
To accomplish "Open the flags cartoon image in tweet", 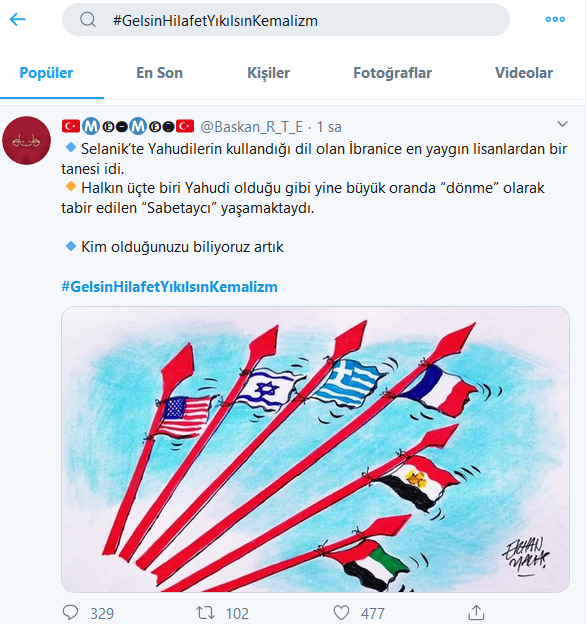I will (x=315, y=449).
